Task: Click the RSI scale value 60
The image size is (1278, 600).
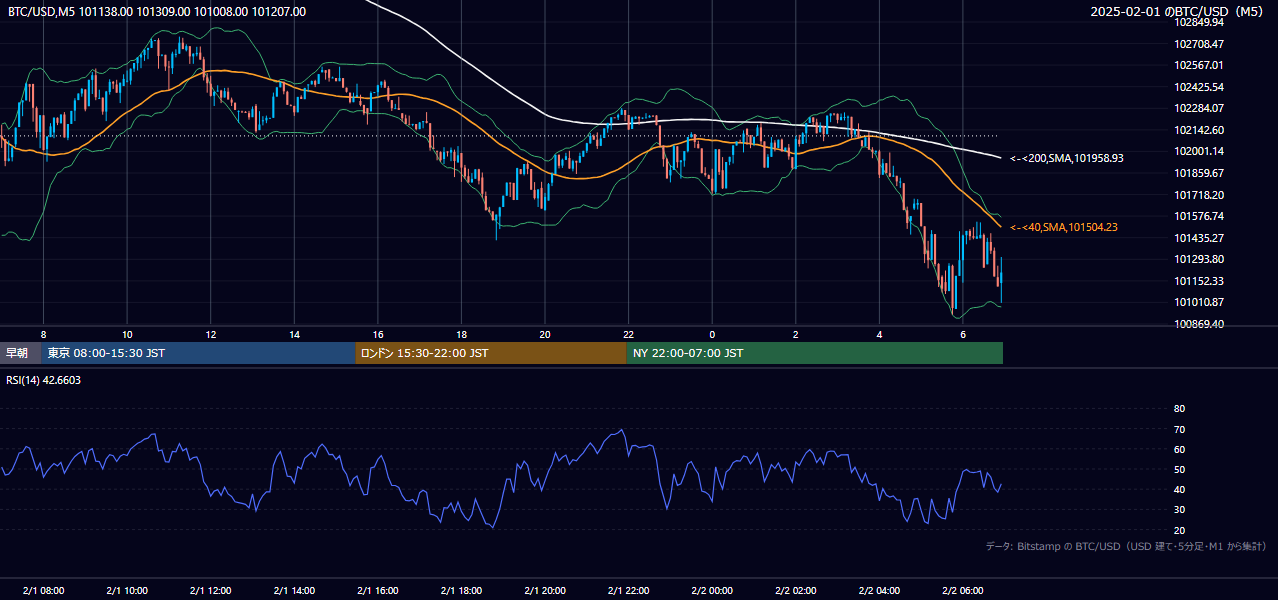Action: [x=1179, y=449]
